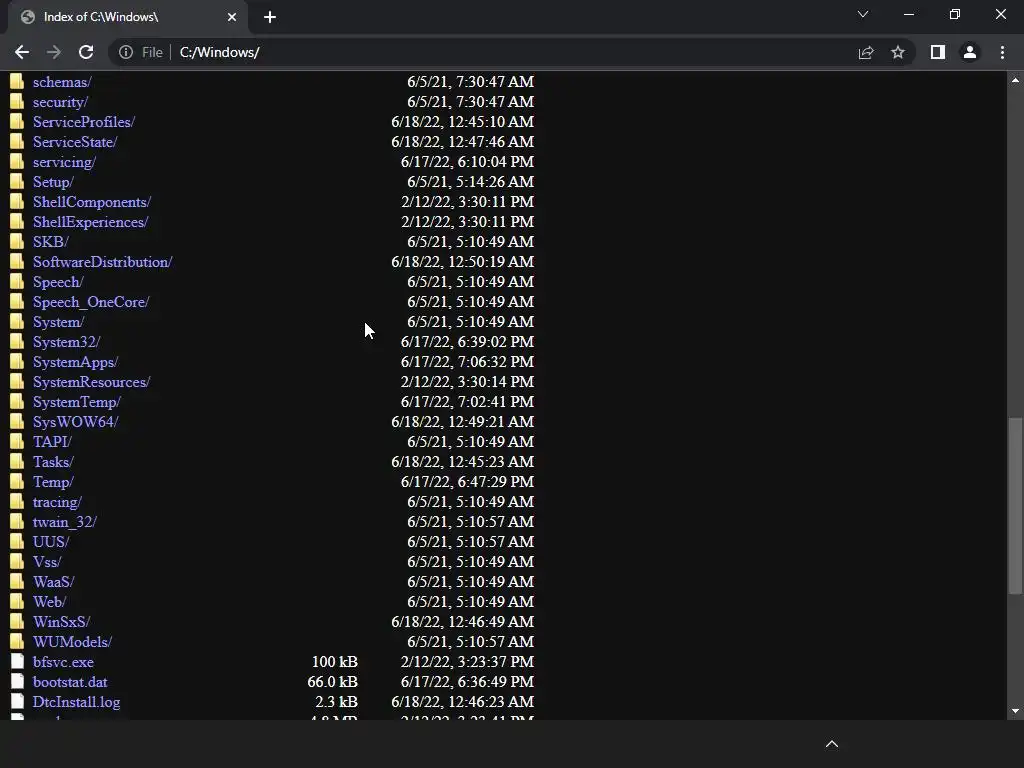
Task: Click the scrollbar down arrow
Action: [x=1015, y=711]
